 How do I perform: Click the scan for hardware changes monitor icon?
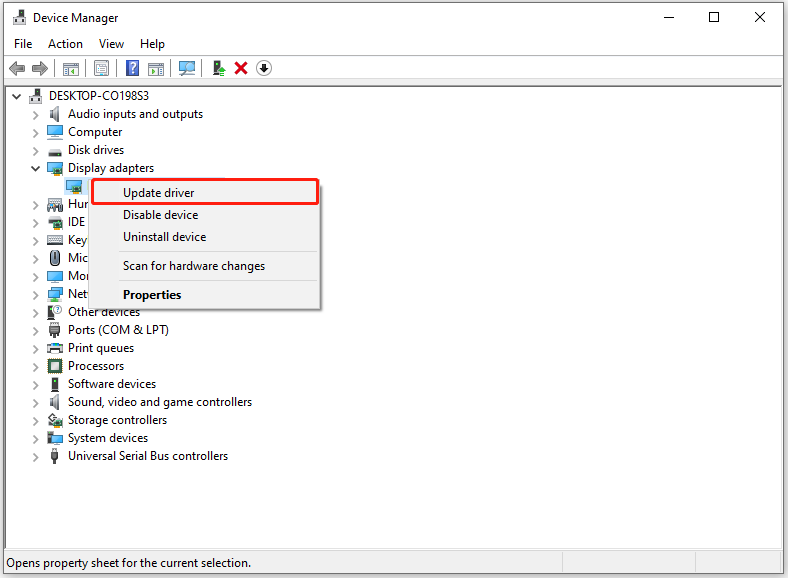coord(187,68)
